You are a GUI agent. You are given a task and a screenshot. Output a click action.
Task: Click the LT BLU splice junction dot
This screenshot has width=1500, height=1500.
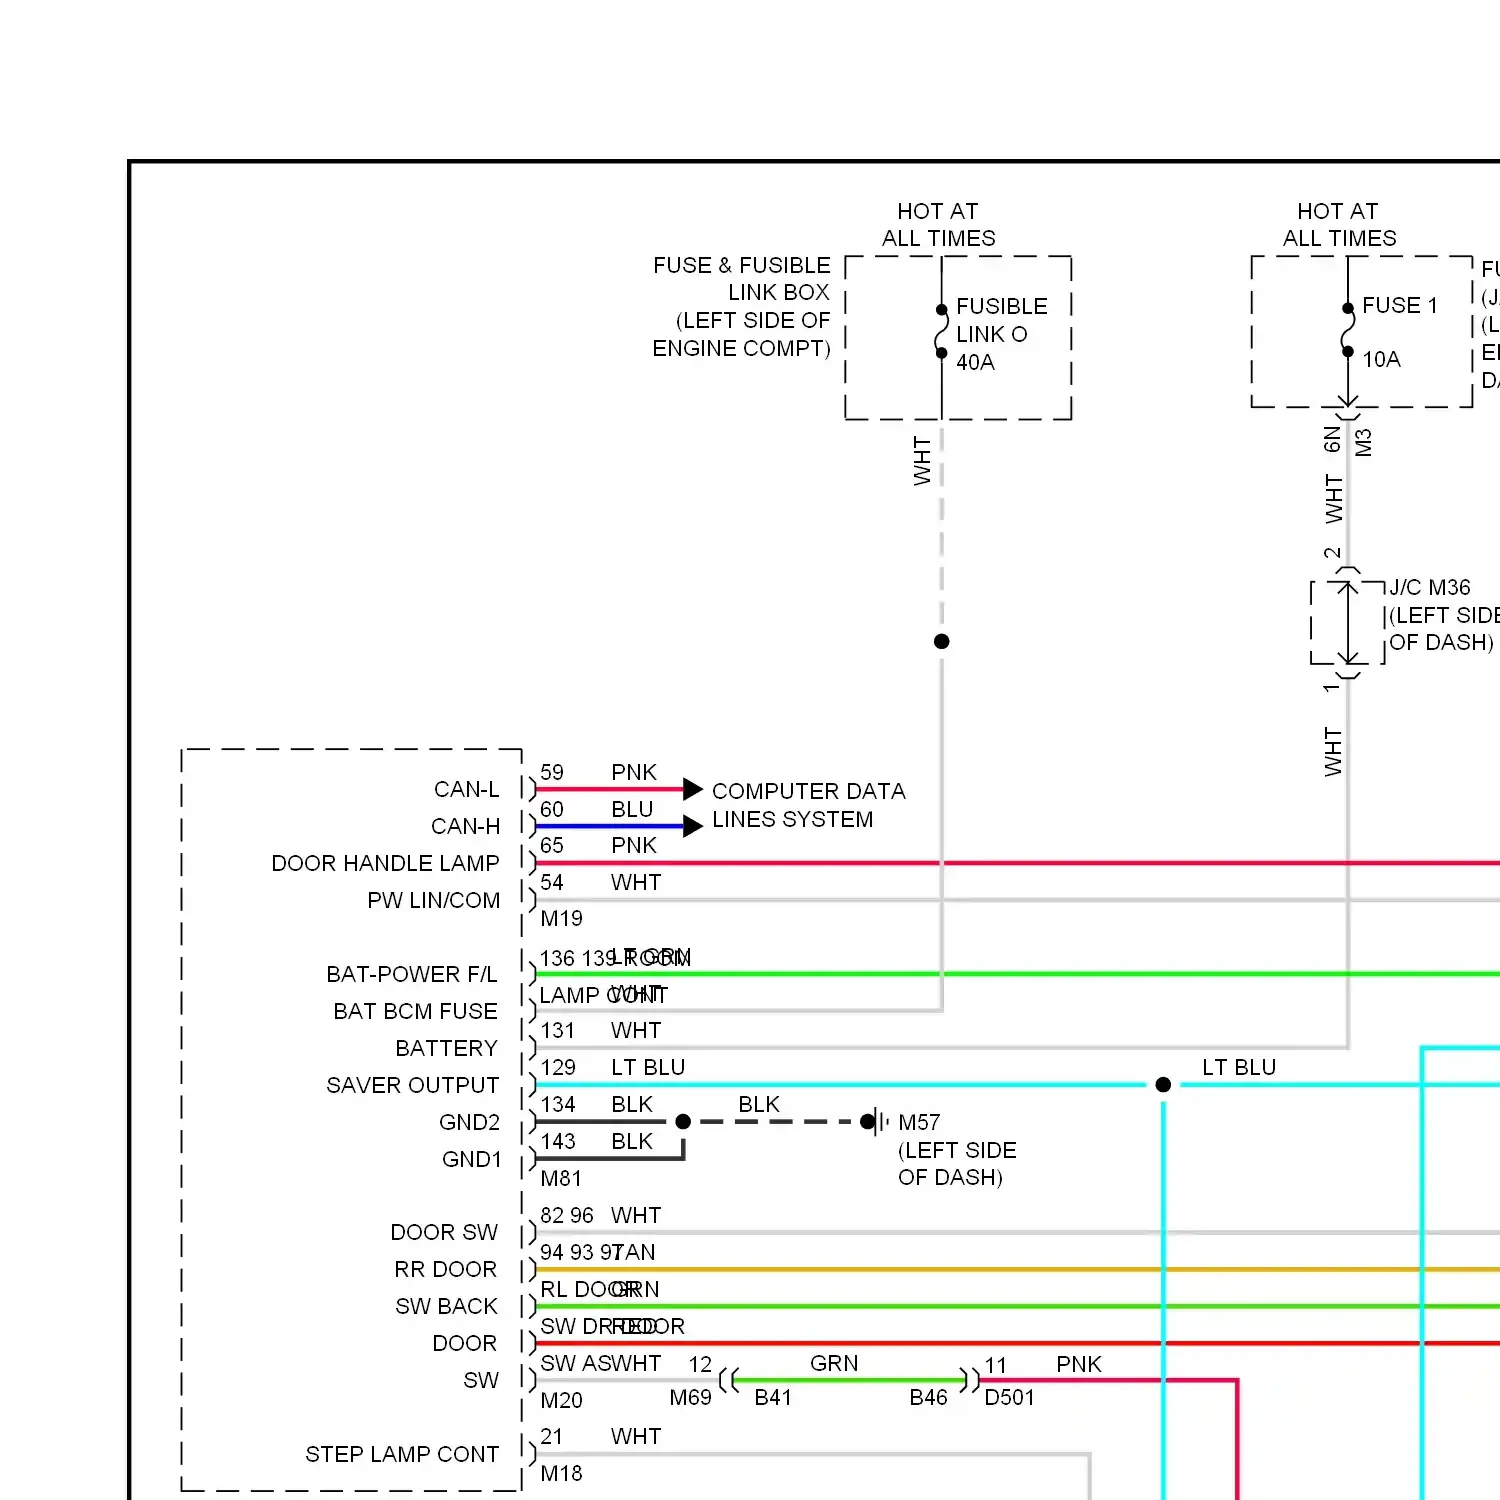(x=1163, y=1085)
